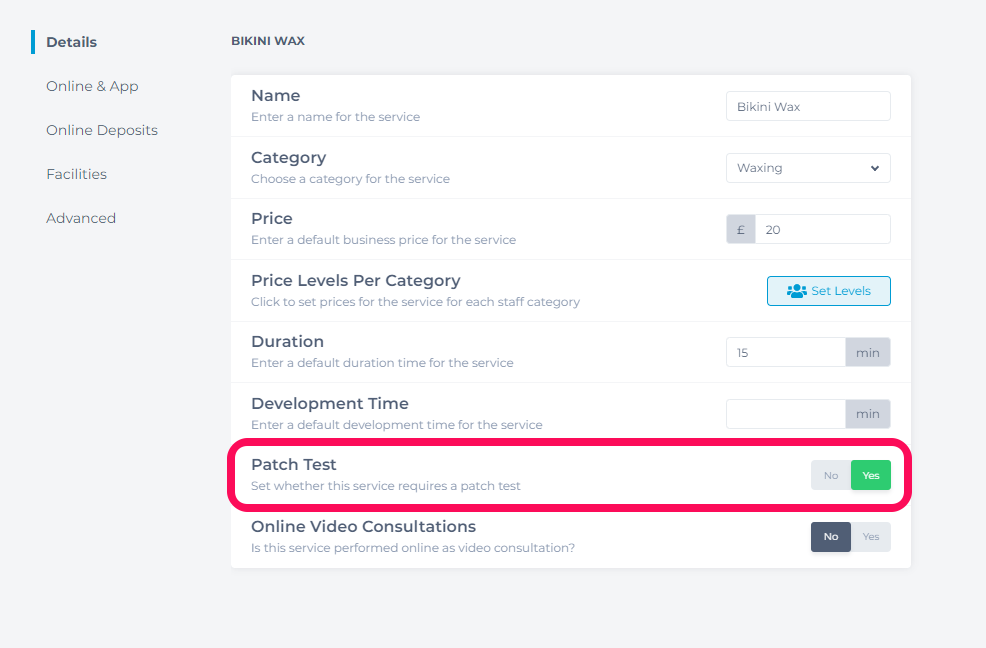
Task: Click the empty Development Time field
Action: click(786, 414)
